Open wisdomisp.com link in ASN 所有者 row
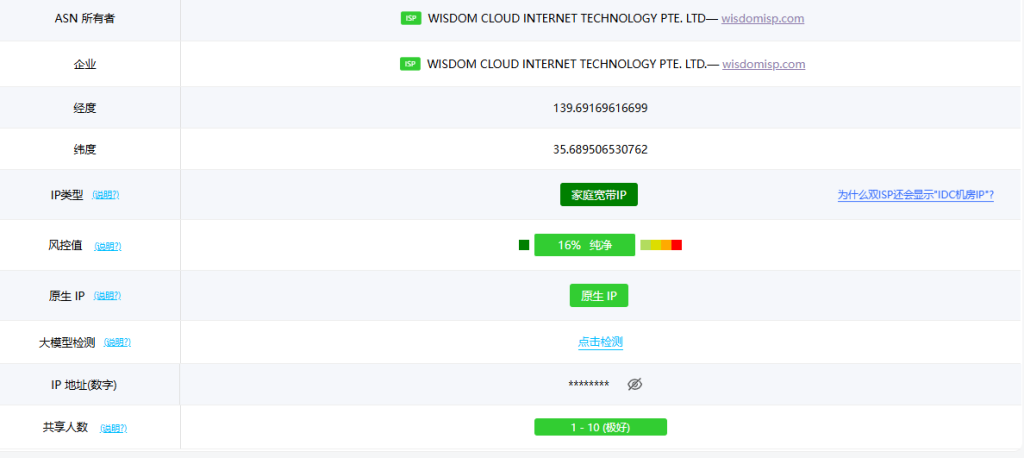Viewport: 1024px width, 458px height. 763,18
